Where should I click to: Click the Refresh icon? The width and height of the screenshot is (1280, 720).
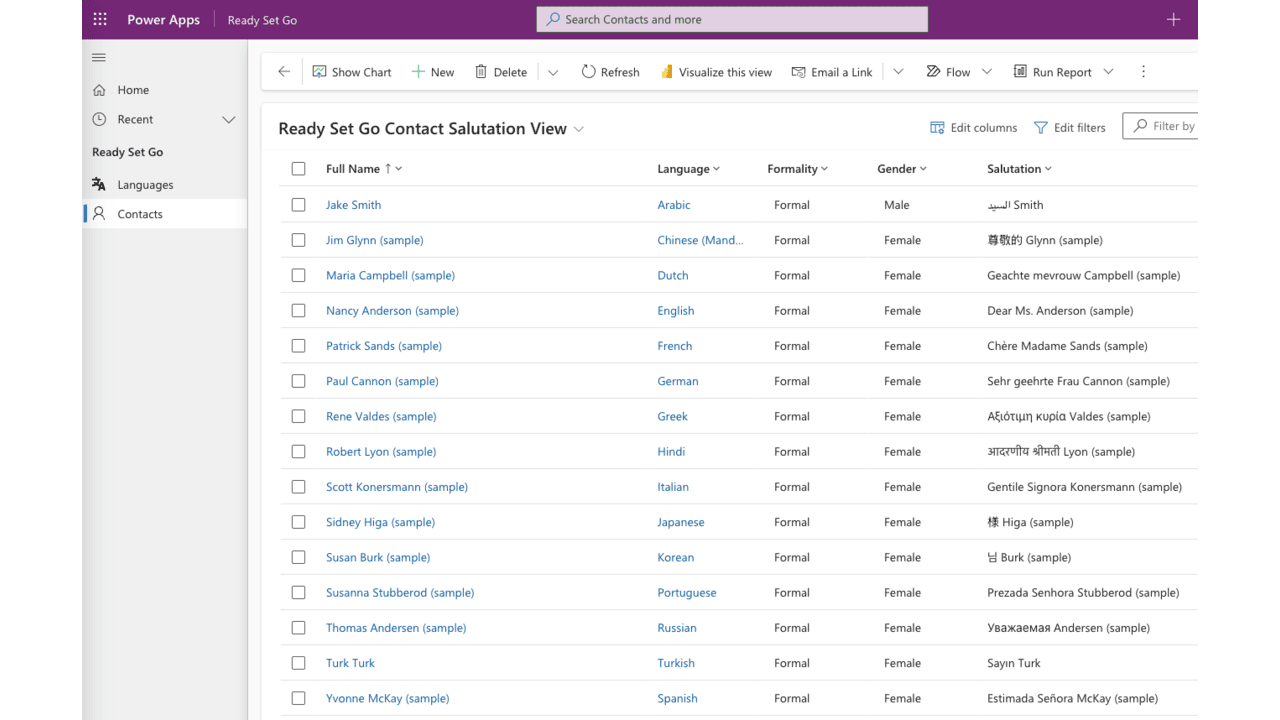[589, 71]
